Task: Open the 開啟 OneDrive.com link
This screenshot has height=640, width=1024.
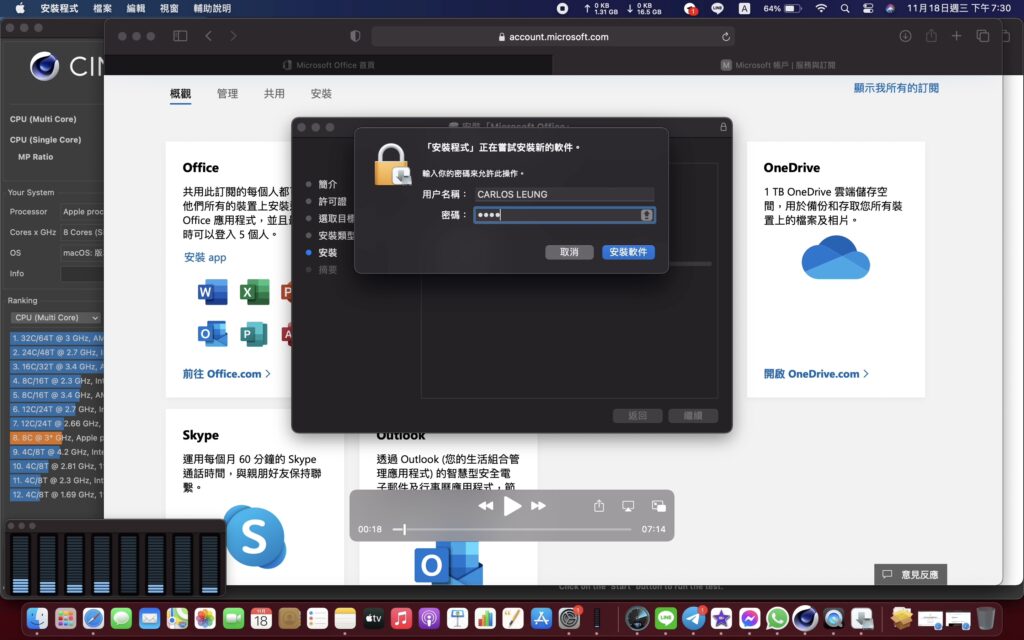Action: [x=816, y=374]
